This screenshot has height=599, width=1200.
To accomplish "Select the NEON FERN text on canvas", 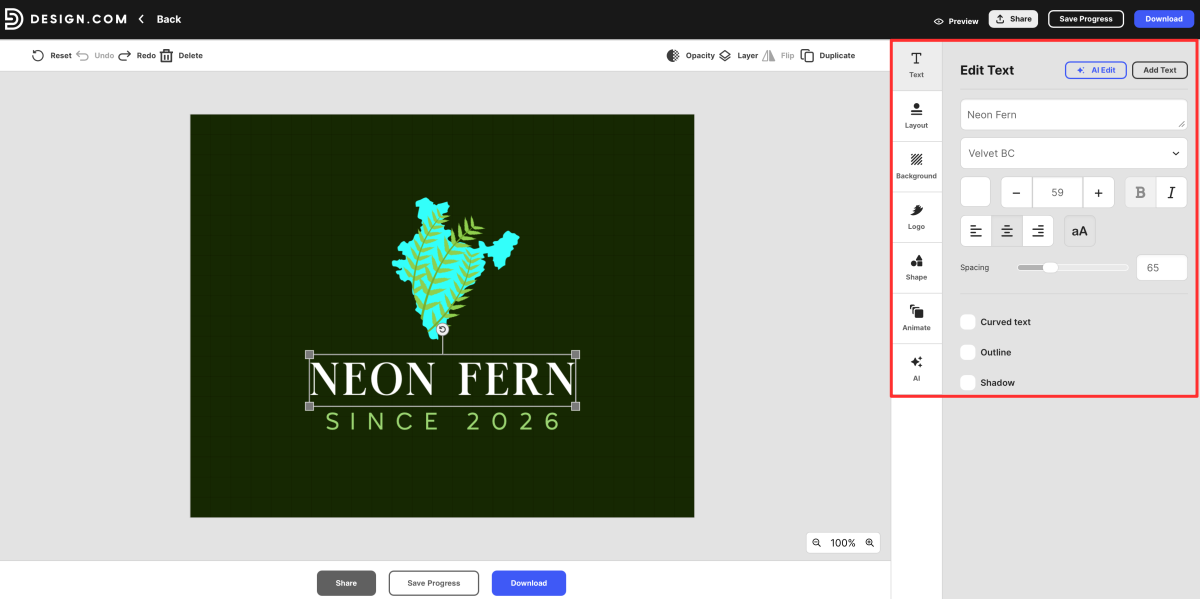I will (x=442, y=380).
